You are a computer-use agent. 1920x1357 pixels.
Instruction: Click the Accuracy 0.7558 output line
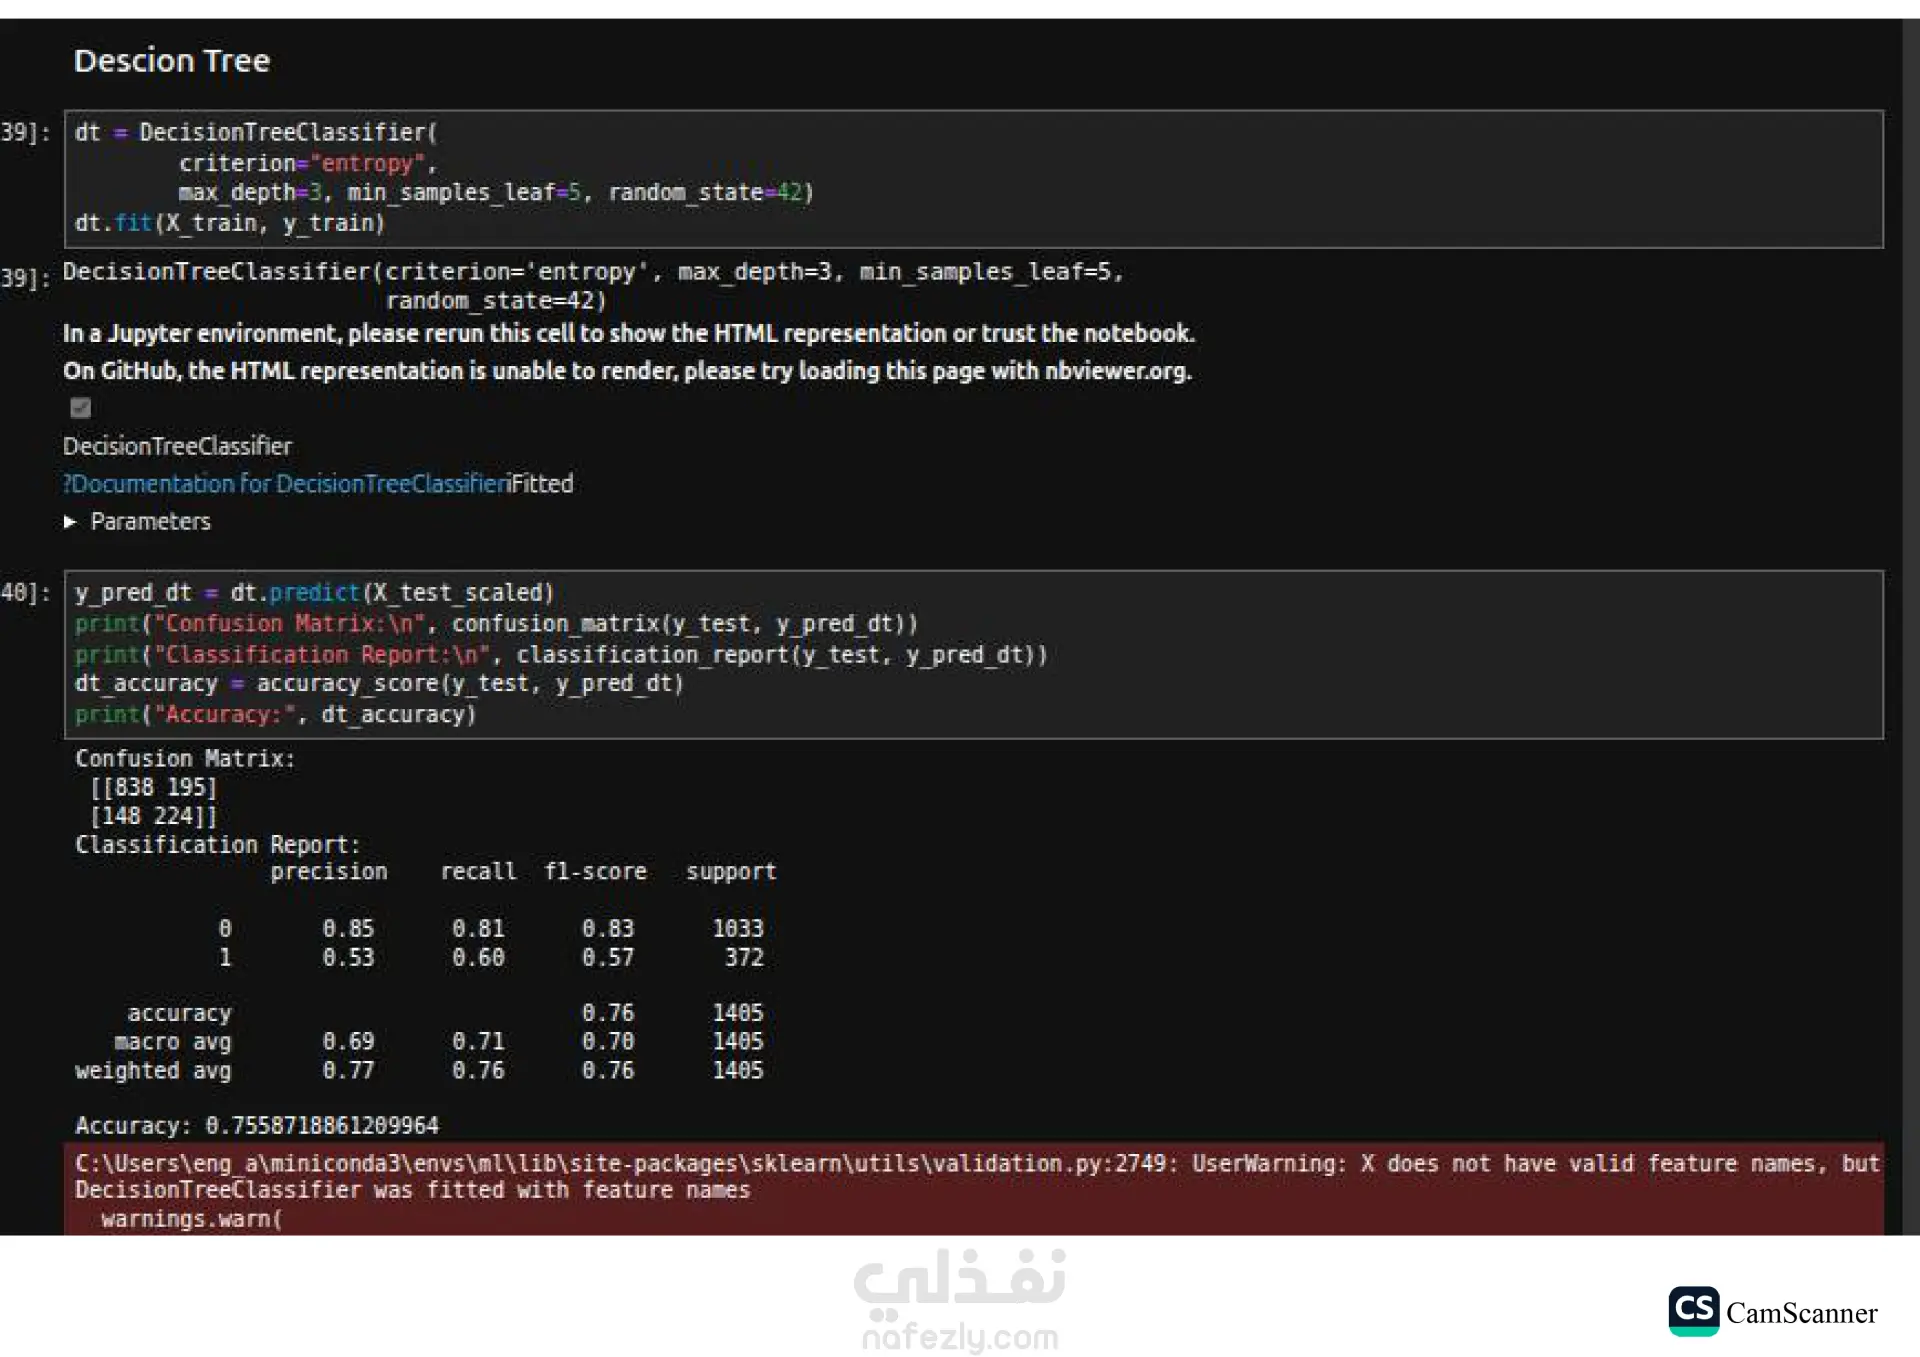point(257,1126)
